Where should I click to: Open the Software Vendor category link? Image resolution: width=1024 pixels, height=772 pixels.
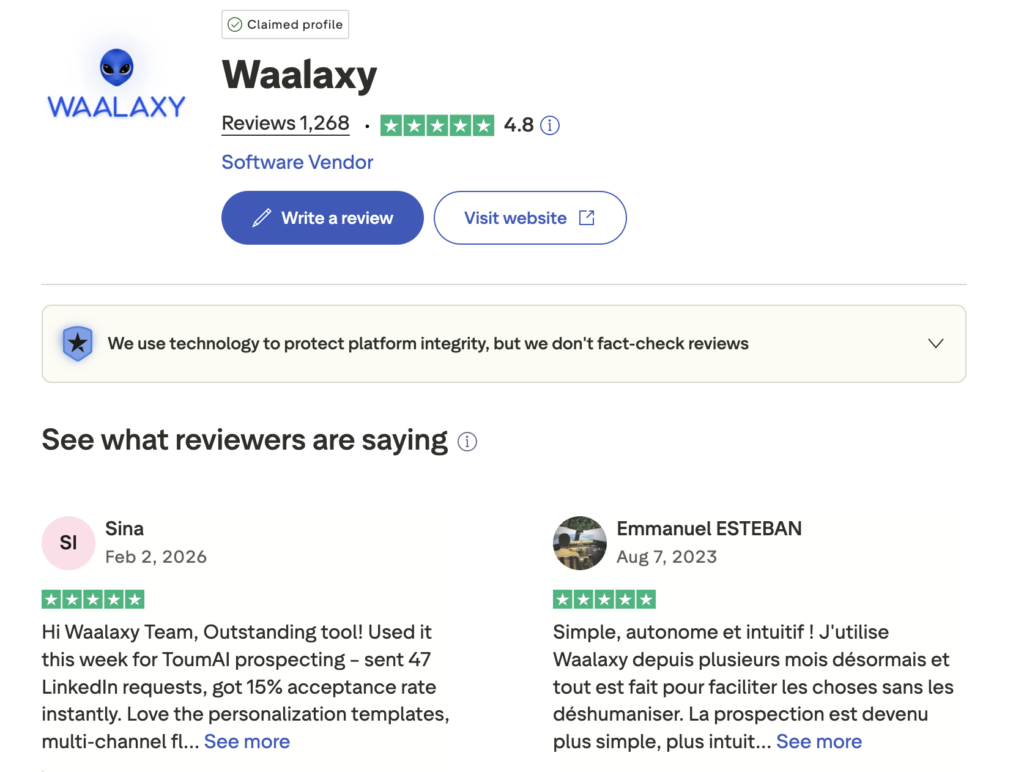coord(297,162)
